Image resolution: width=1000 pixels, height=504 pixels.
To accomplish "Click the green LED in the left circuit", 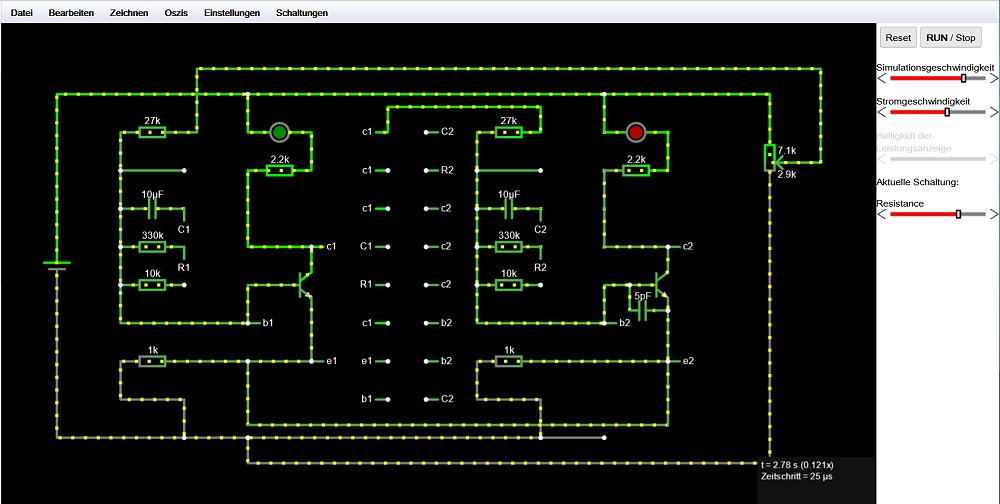I will (279, 132).
